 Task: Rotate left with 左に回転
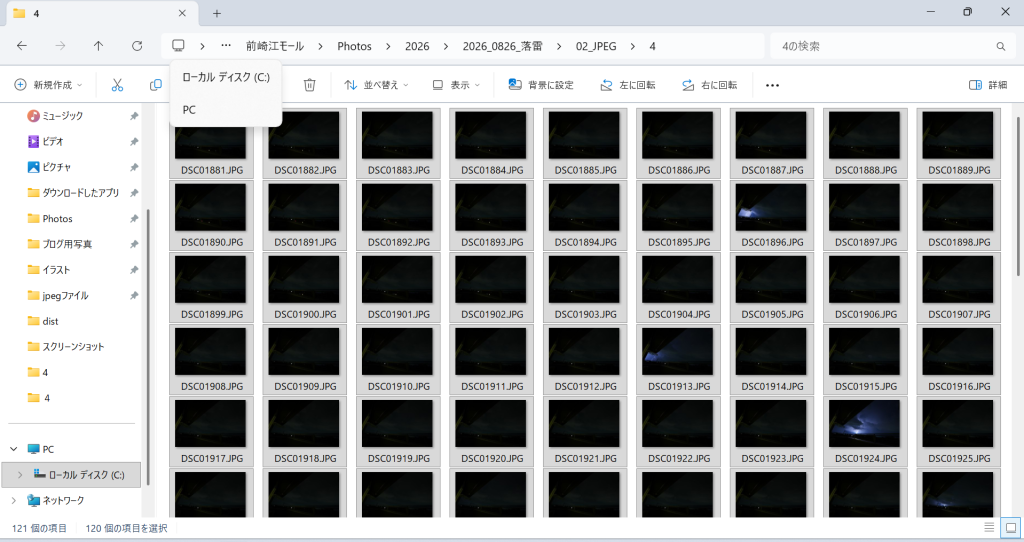point(628,85)
